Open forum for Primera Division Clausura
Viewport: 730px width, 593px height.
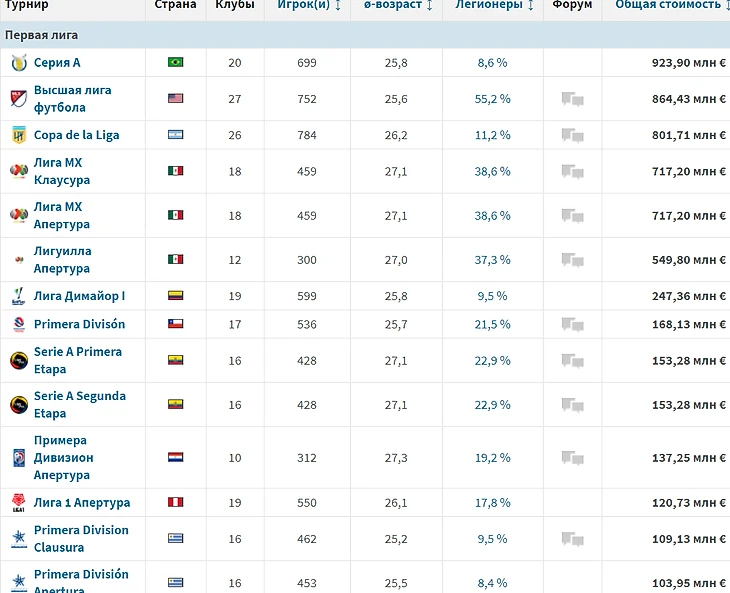pos(572,539)
